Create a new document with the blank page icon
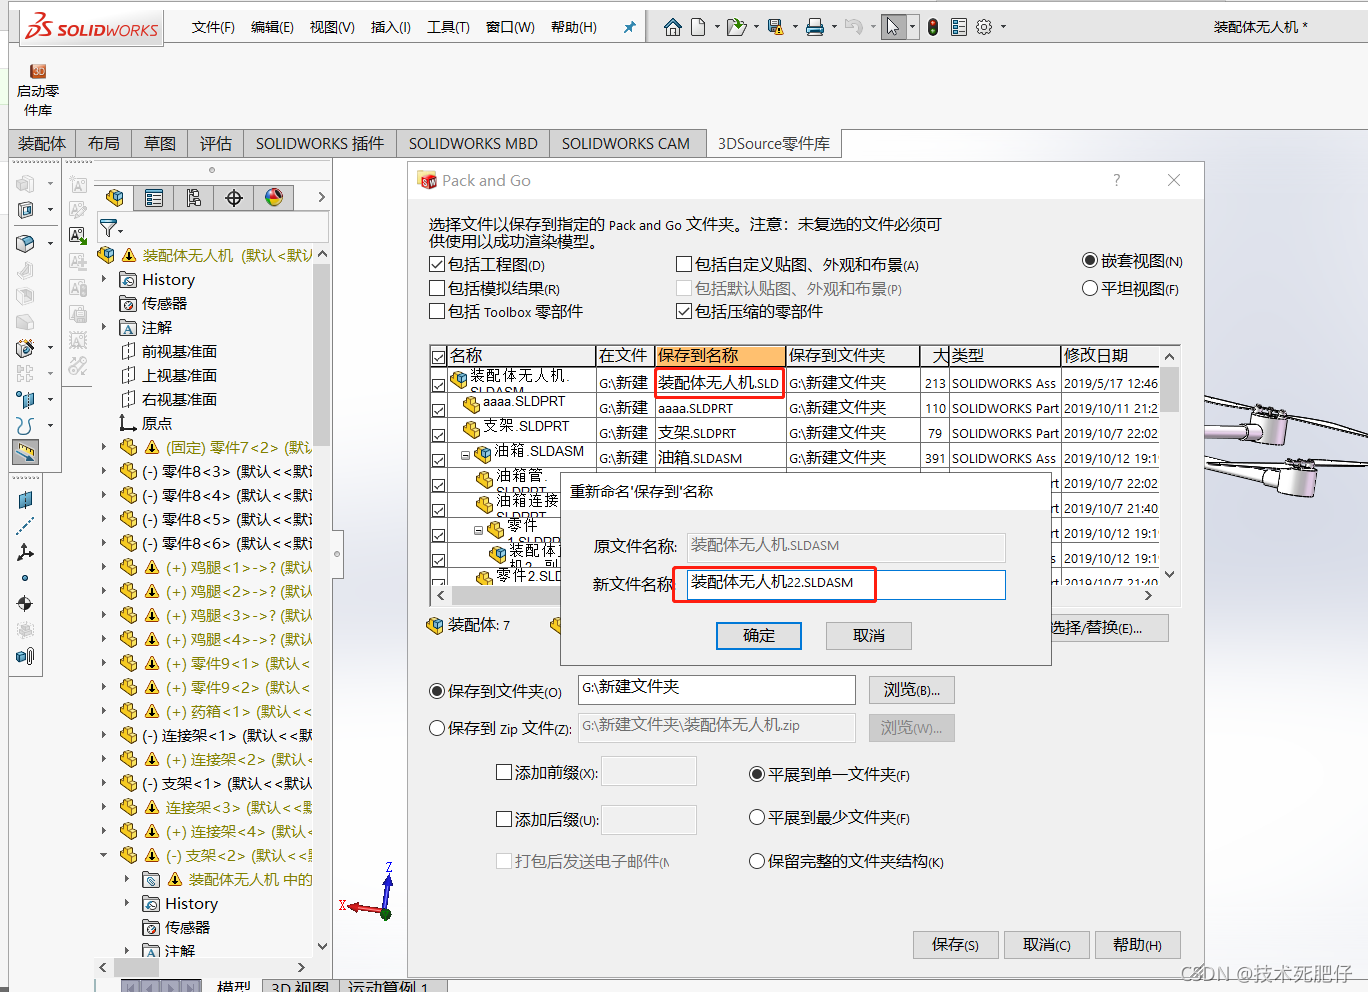The height and width of the screenshot is (992, 1368). point(698,27)
